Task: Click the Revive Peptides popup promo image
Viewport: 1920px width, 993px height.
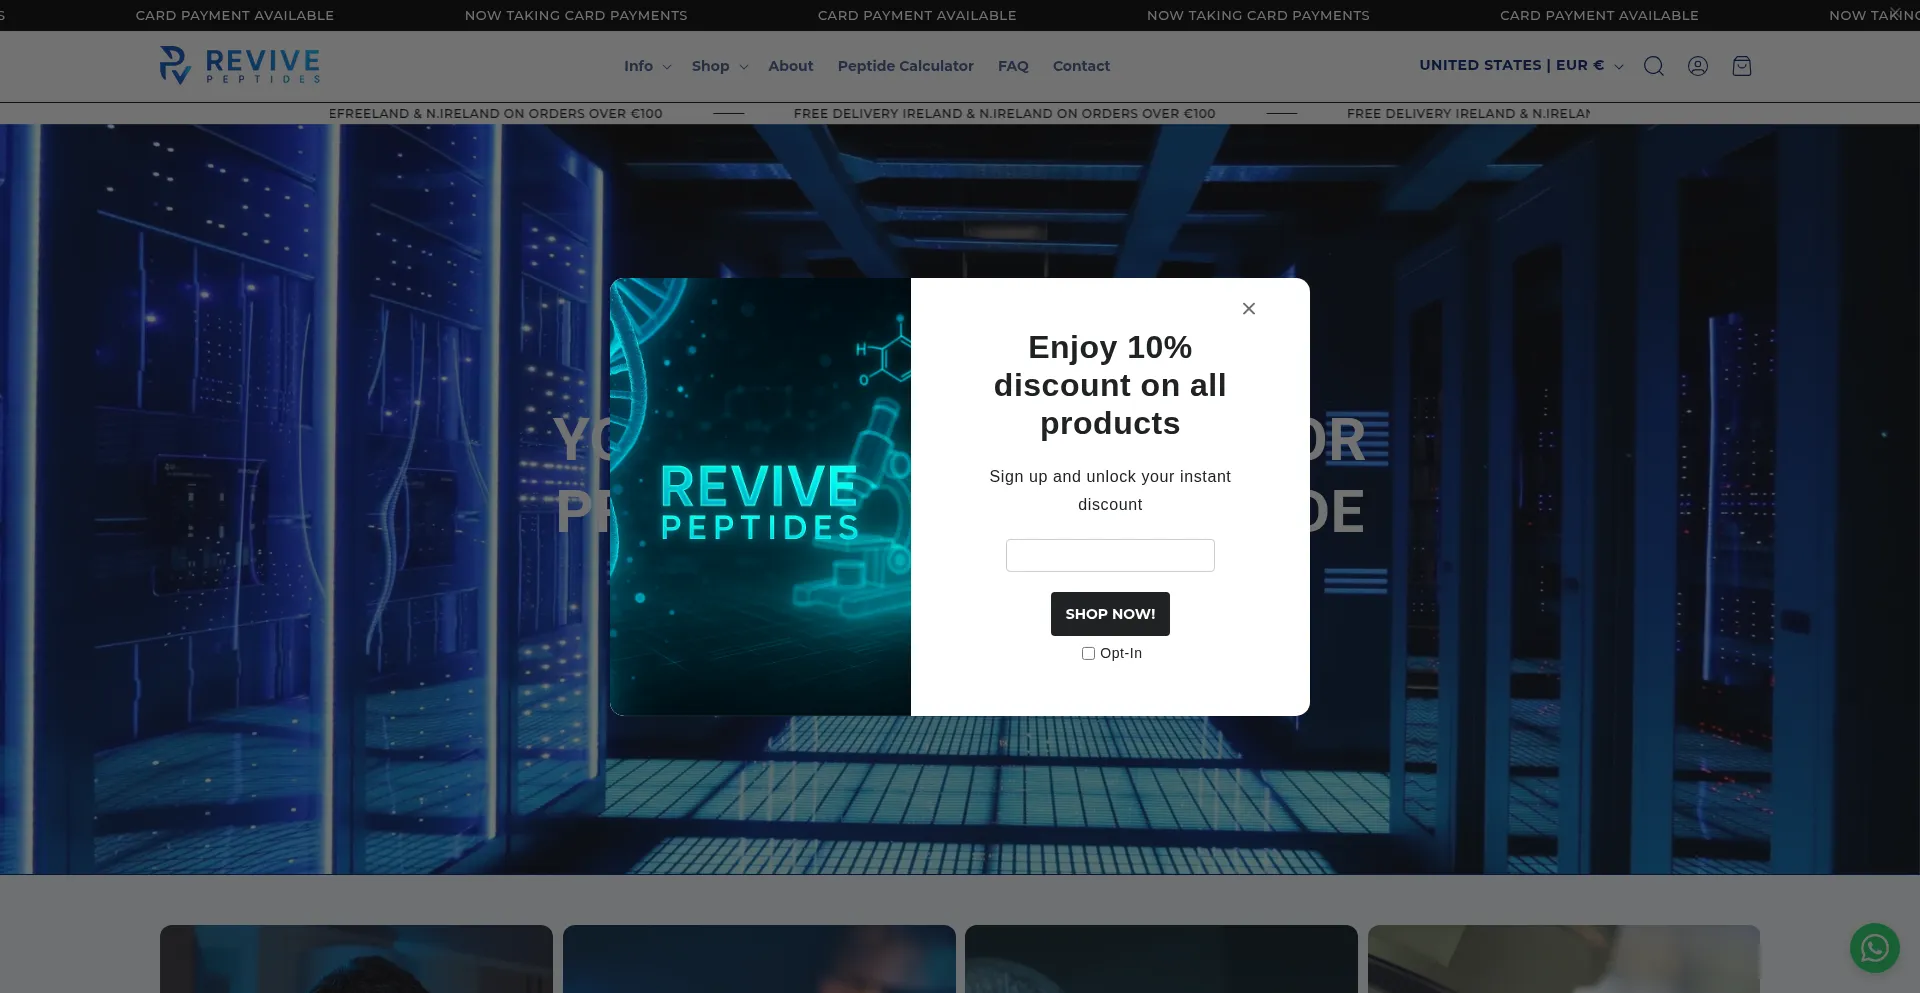Action: click(x=760, y=496)
